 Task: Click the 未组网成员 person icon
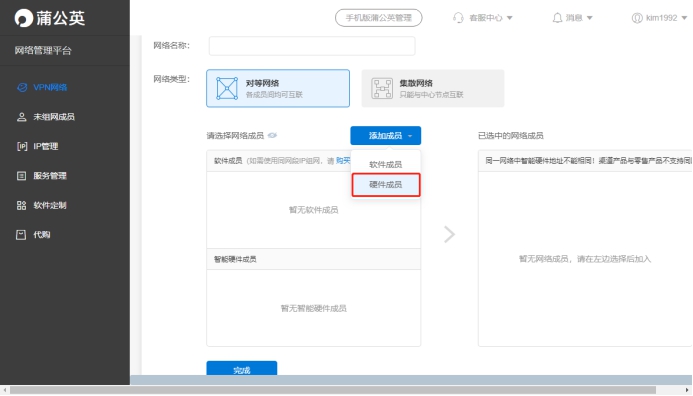point(21,117)
